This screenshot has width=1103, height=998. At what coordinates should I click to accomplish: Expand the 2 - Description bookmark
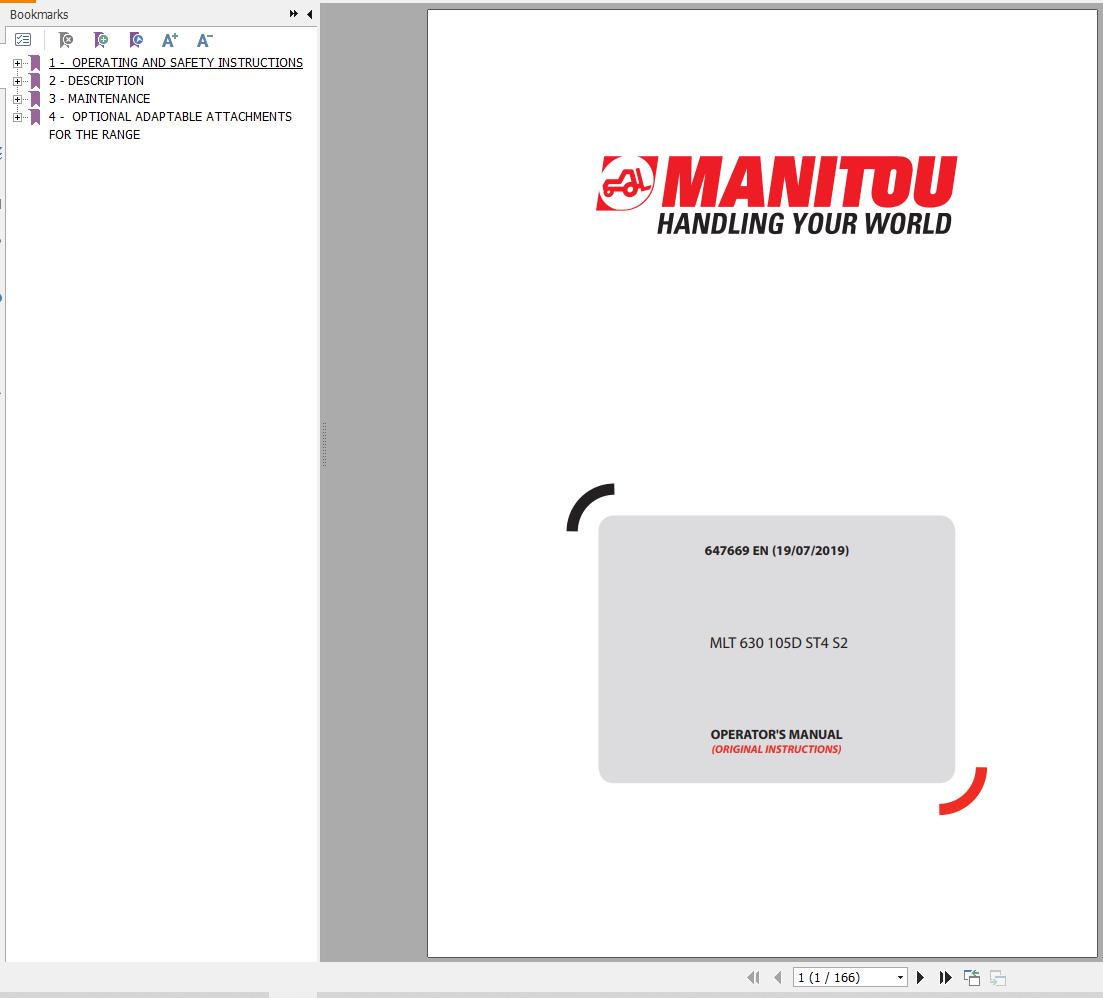click(x=18, y=81)
